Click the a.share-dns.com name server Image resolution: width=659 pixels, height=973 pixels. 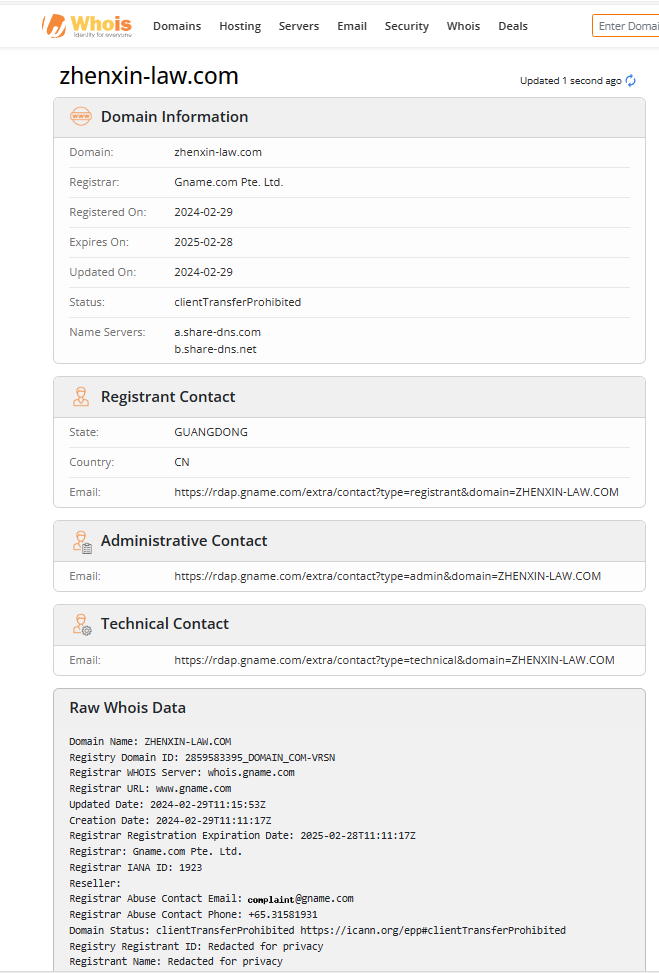pos(217,332)
